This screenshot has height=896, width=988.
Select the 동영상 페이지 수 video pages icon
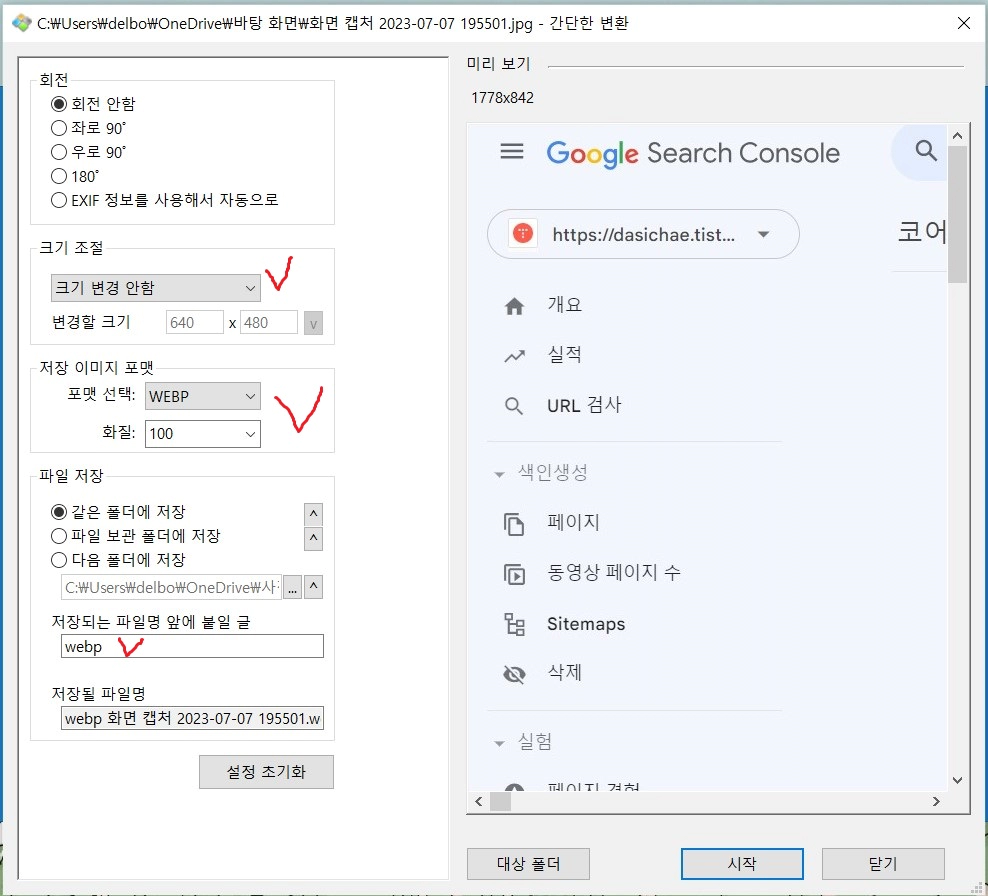tap(514, 574)
